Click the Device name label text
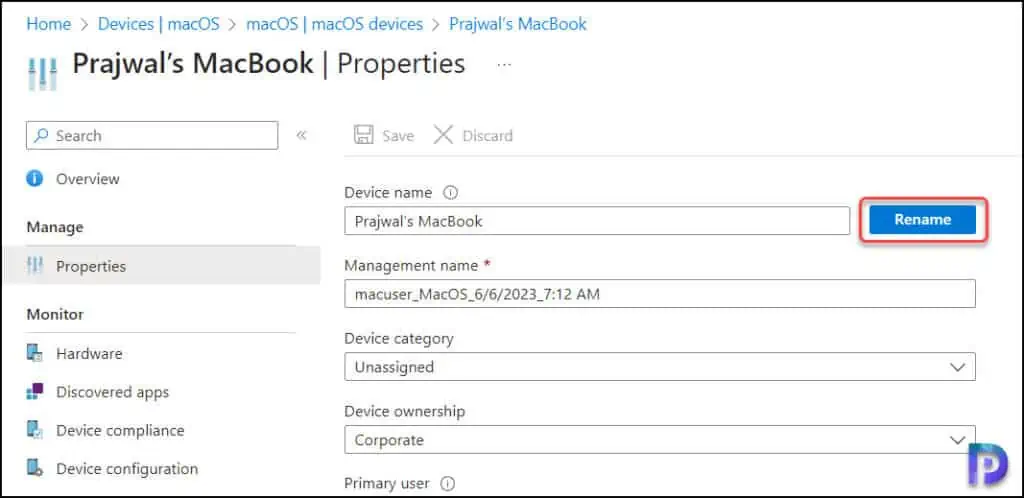This screenshot has width=1024, height=498. 388,193
